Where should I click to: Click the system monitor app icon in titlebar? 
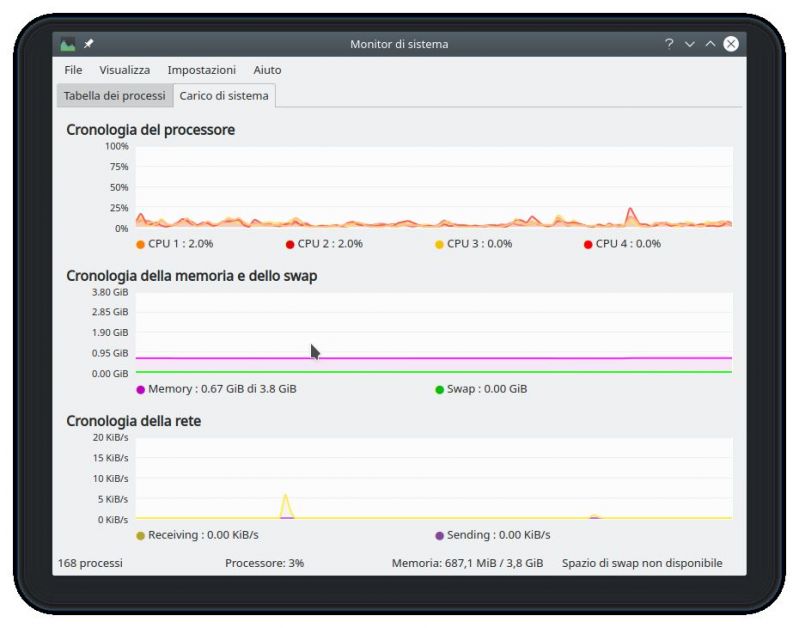tap(67, 44)
